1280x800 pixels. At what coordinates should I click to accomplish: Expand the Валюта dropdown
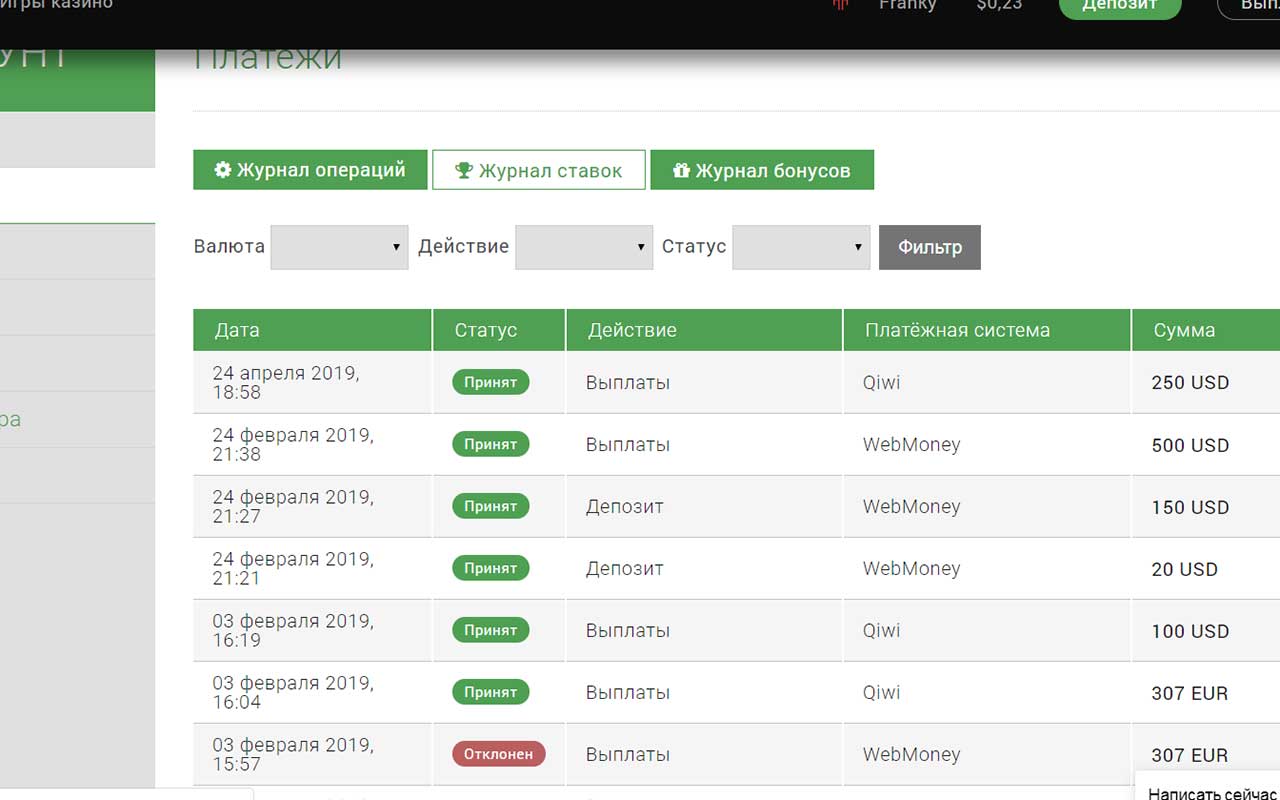pos(339,247)
